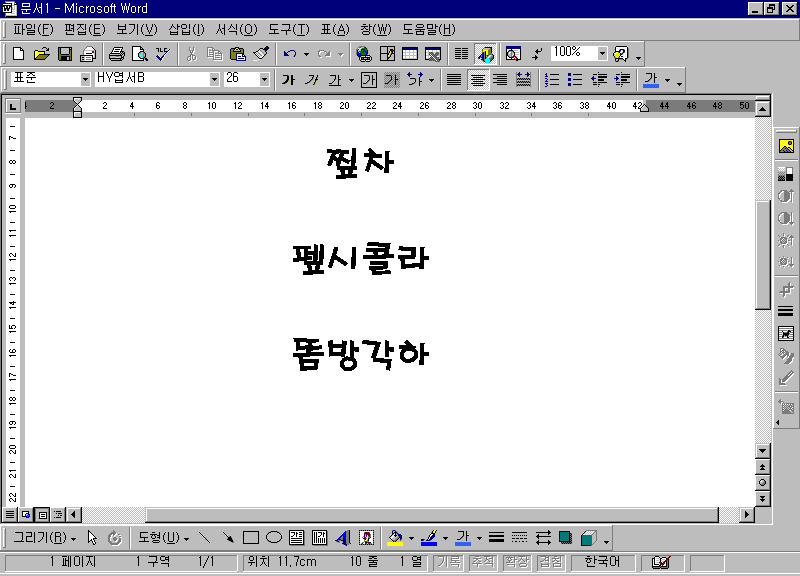Toggle the character border button

click(368, 80)
